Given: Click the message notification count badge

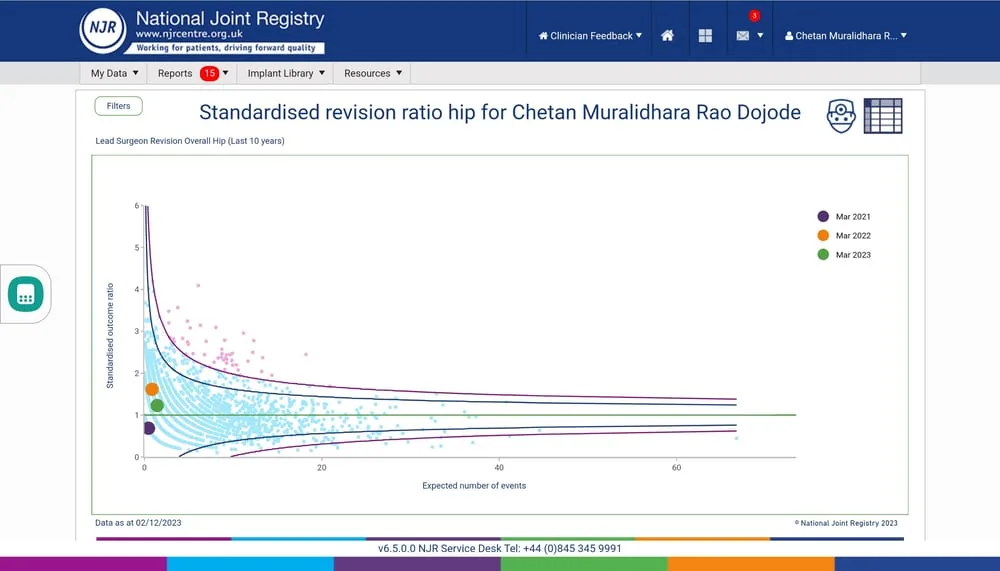Looking at the screenshot, I should [754, 15].
